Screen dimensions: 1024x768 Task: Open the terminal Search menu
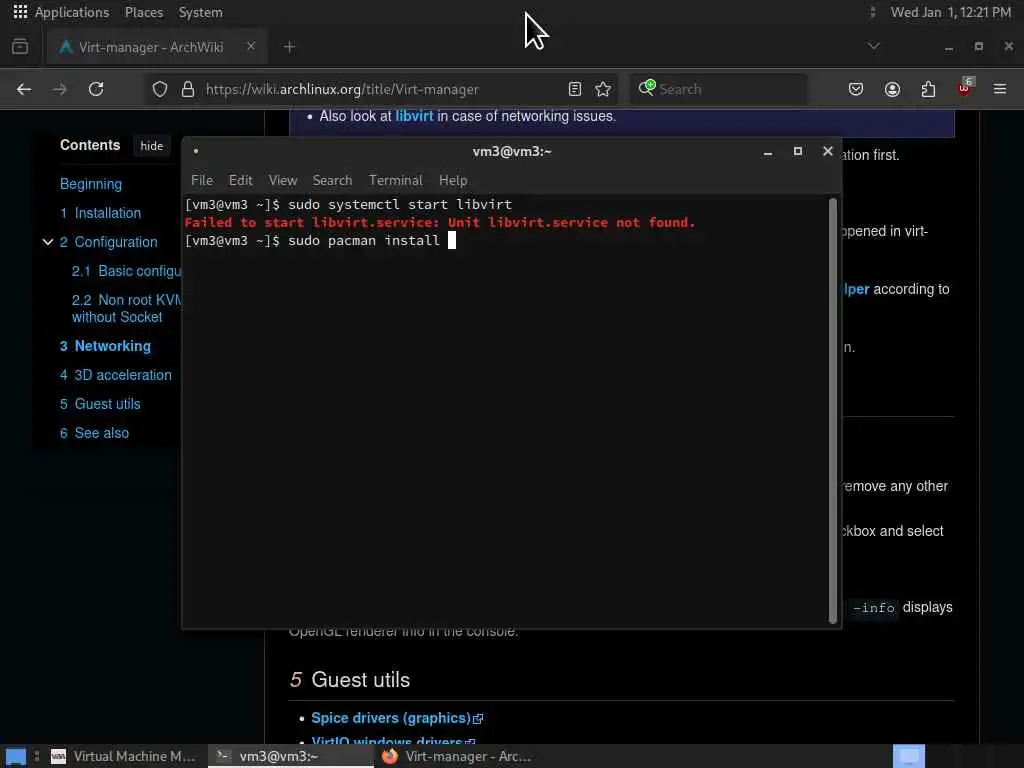(x=332, y=180)
